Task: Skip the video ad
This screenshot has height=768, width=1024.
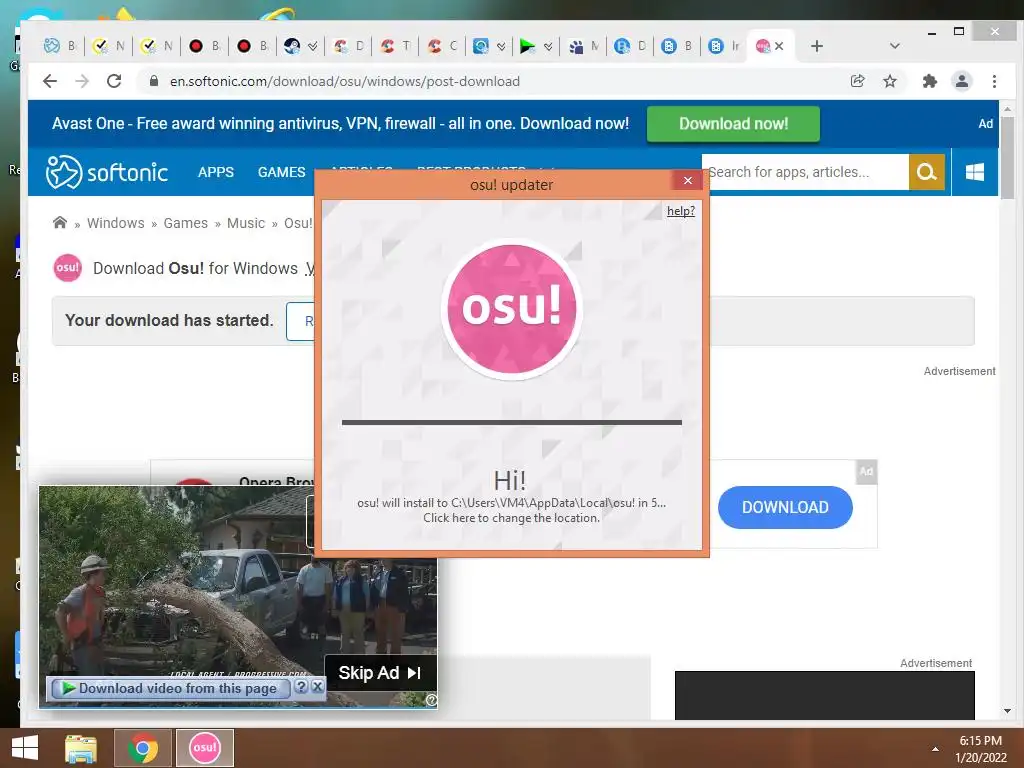Action: coord(379,673)
